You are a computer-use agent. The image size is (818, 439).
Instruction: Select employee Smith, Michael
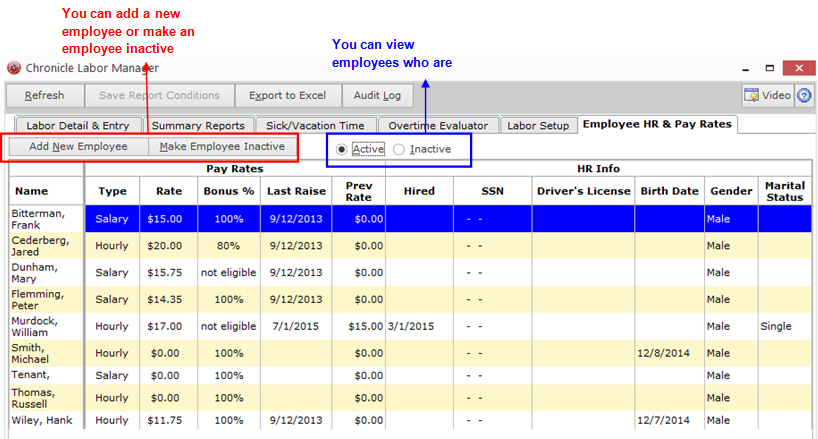[x=46, y=353]
